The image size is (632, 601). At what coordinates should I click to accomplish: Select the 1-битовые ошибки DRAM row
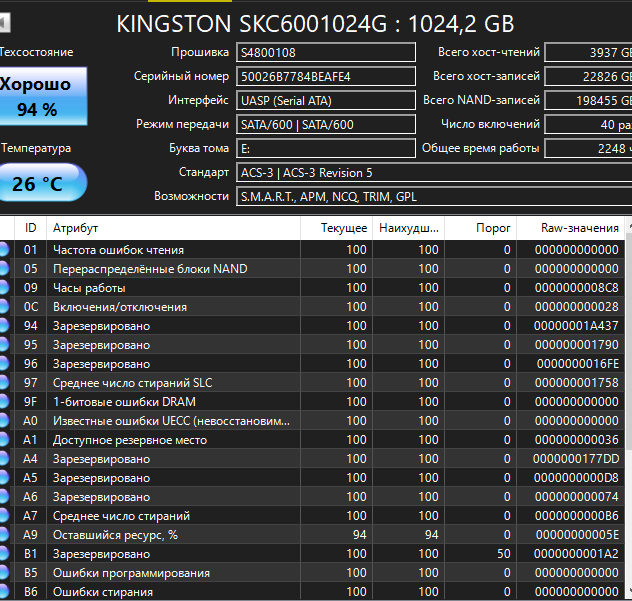pos(312,401)
